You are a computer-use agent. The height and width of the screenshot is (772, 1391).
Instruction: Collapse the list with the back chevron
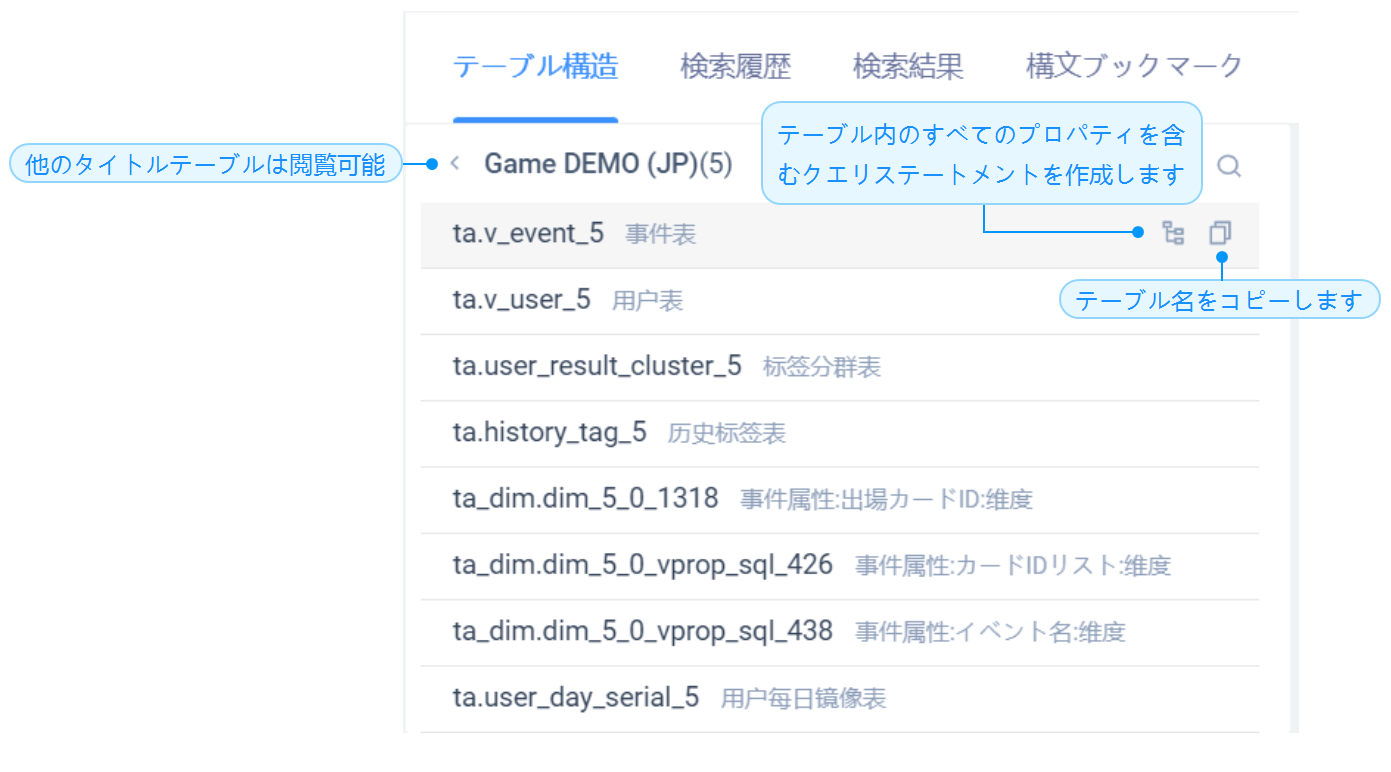(455, 164)
